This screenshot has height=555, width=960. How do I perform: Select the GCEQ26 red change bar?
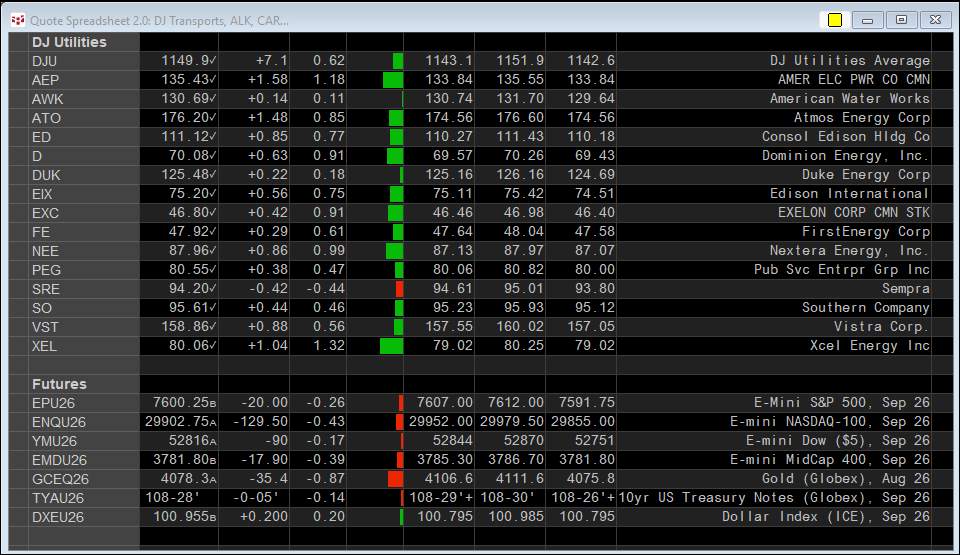[x=396, y=478]
